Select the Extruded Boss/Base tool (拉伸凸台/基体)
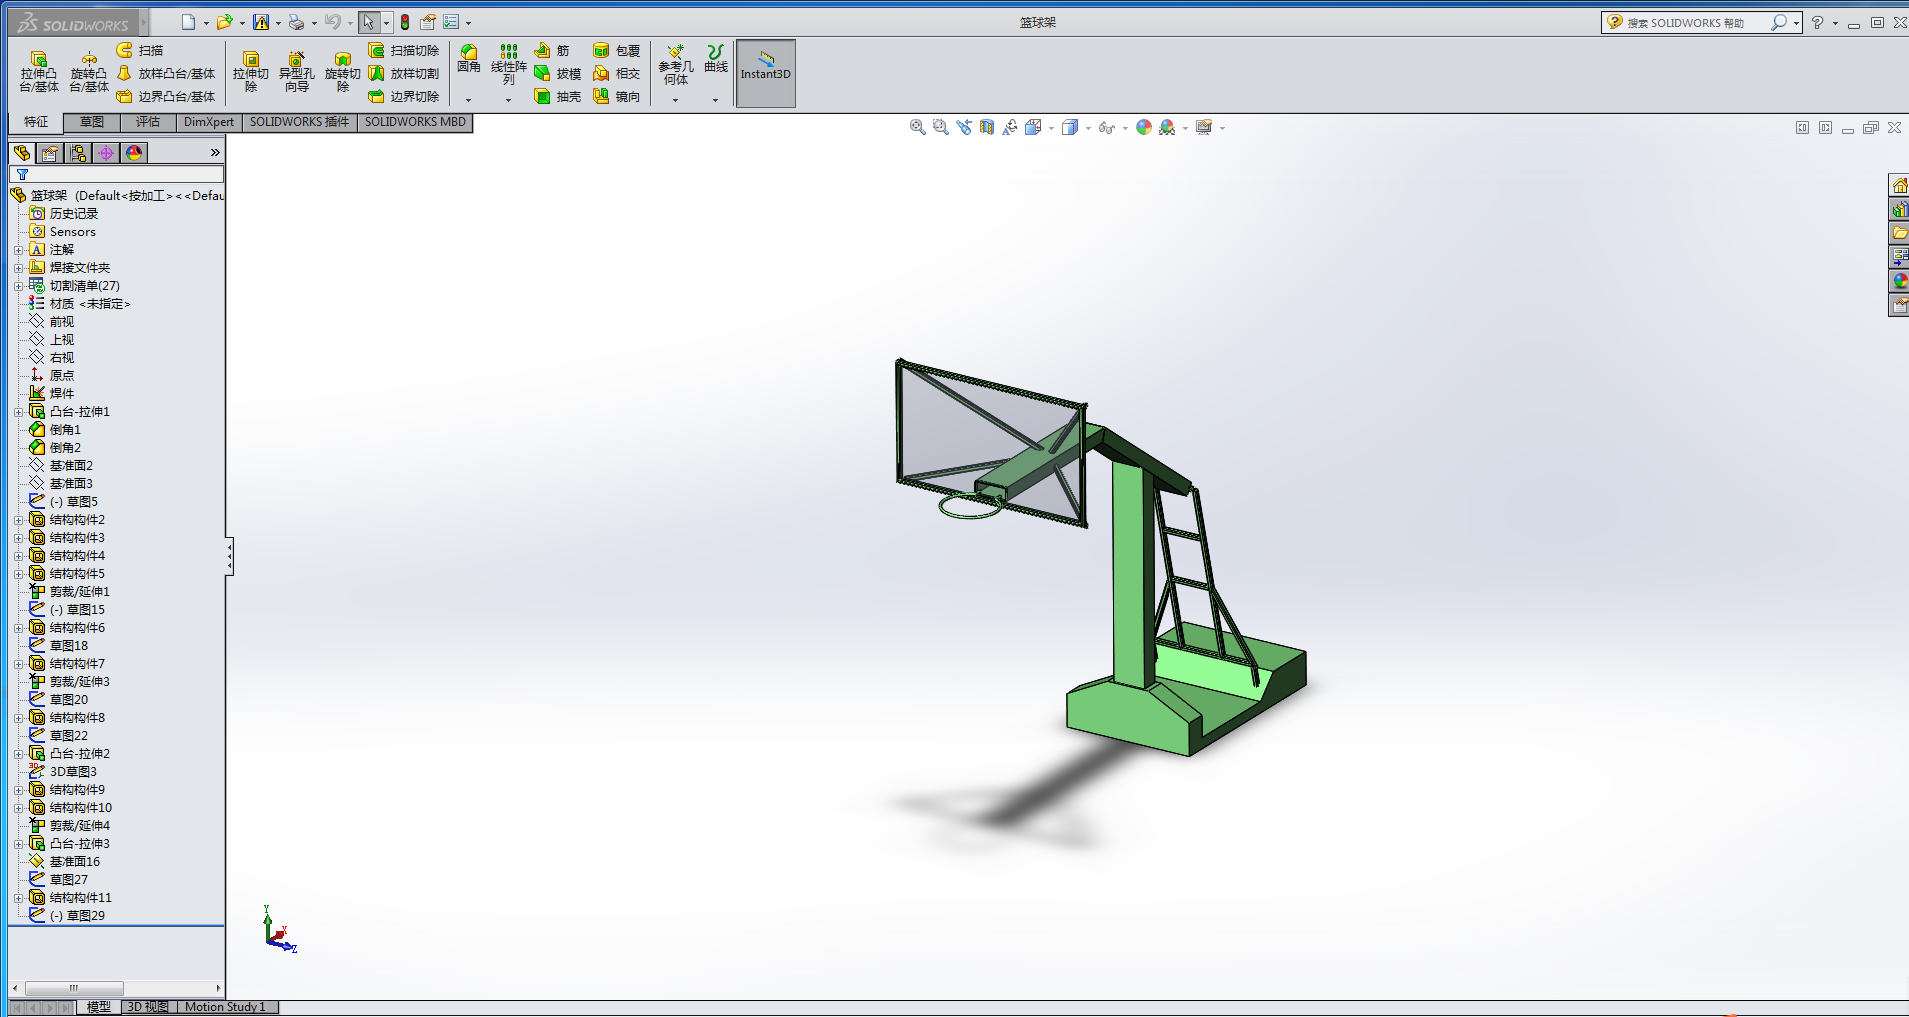This screenshot has width=1909, height=1017. click(x=39, y=72)
